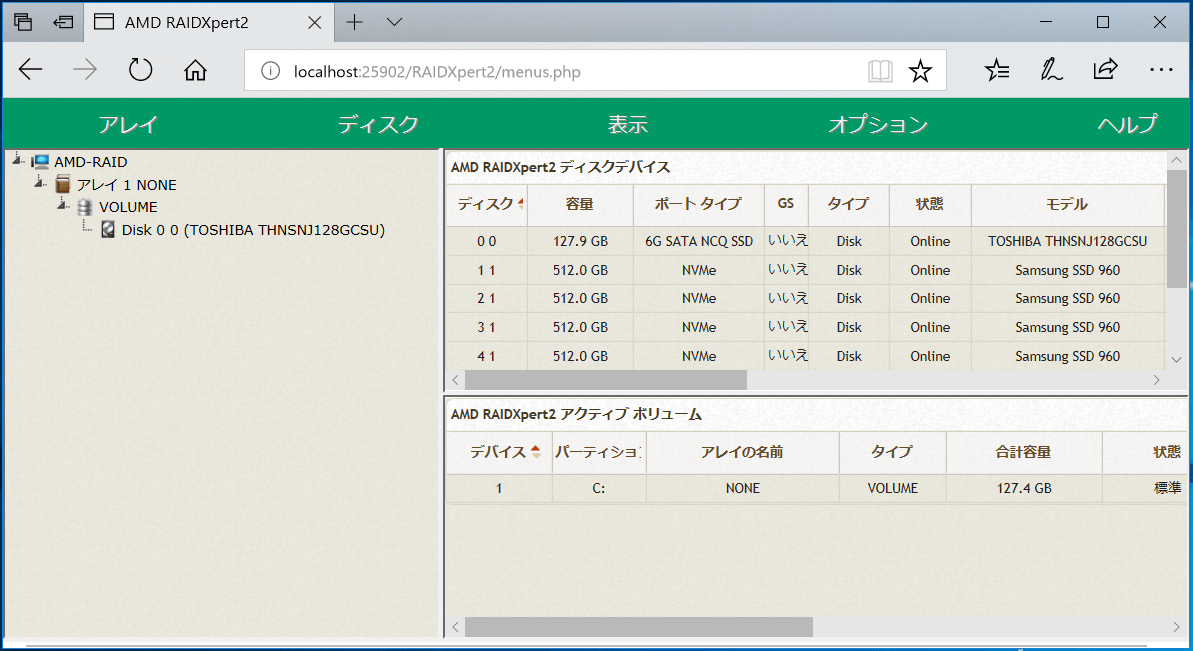Sort by the デバイス column header
1193x651 pixels.
pos(499,452)
